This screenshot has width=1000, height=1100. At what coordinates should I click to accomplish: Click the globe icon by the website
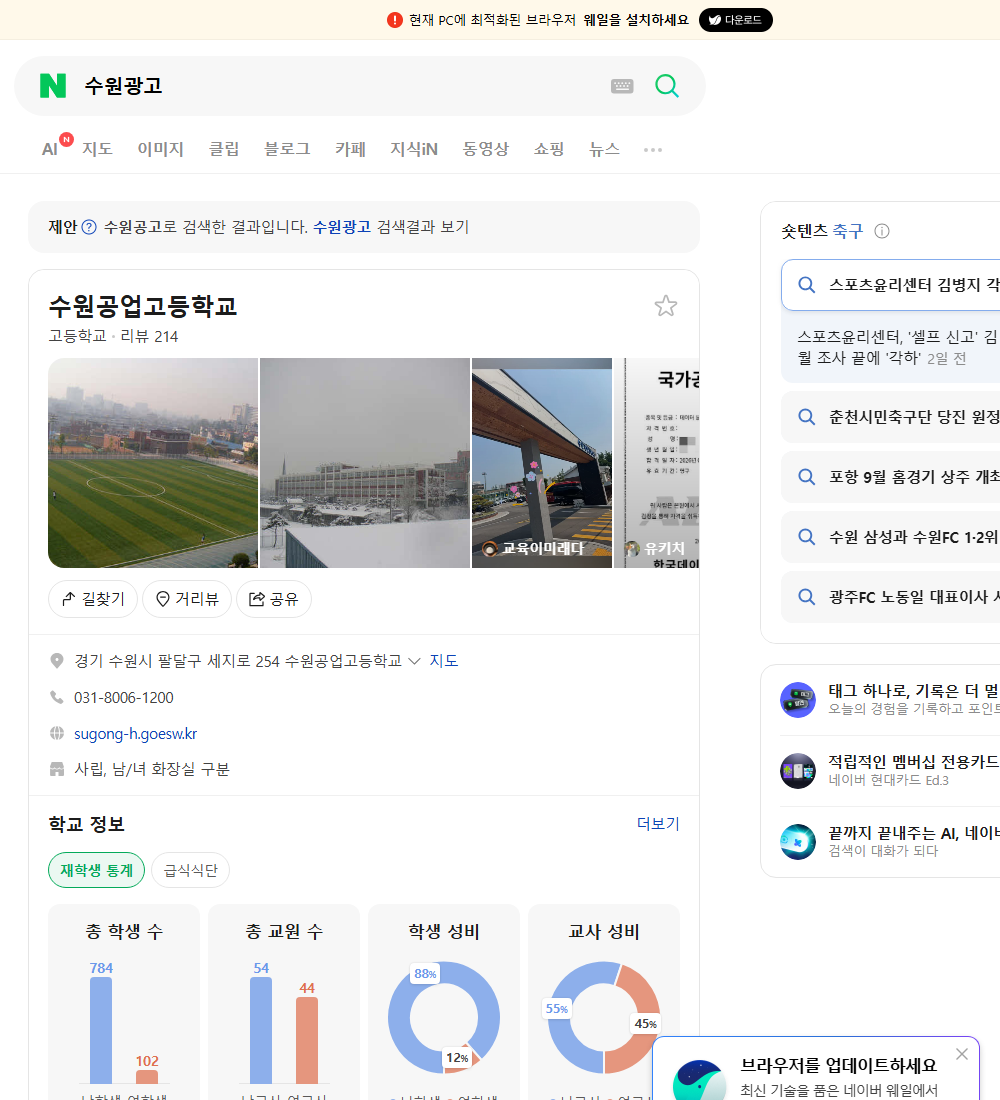click(x=57, y=733)
